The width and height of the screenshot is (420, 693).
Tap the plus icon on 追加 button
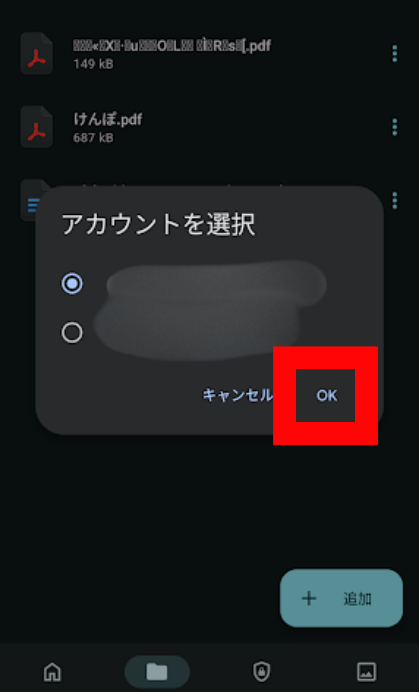pos(309,598)
